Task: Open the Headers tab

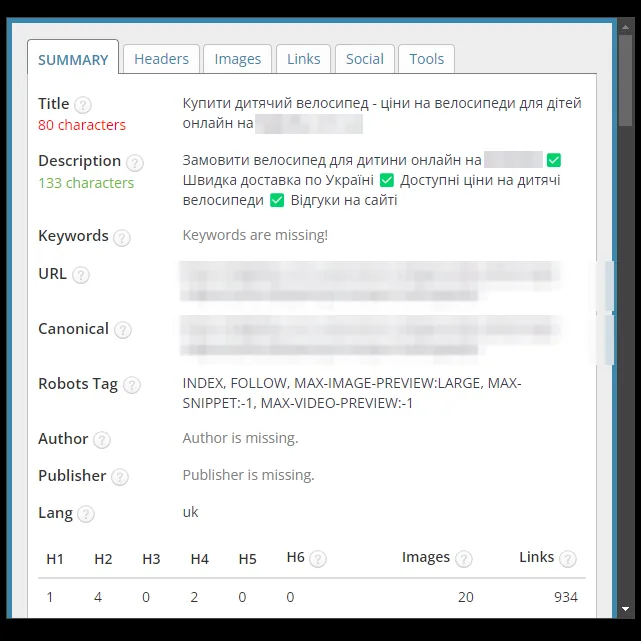Action: pos(161,59)
